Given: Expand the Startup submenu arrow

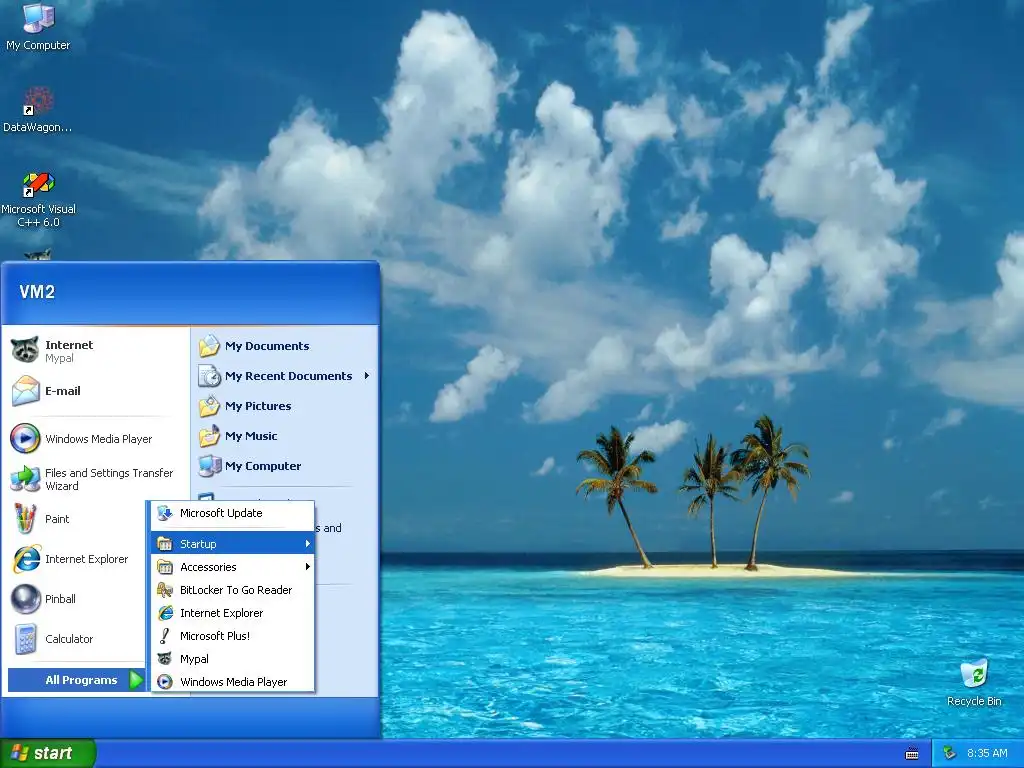Looking at the screenshot, I should click(308, 543).
